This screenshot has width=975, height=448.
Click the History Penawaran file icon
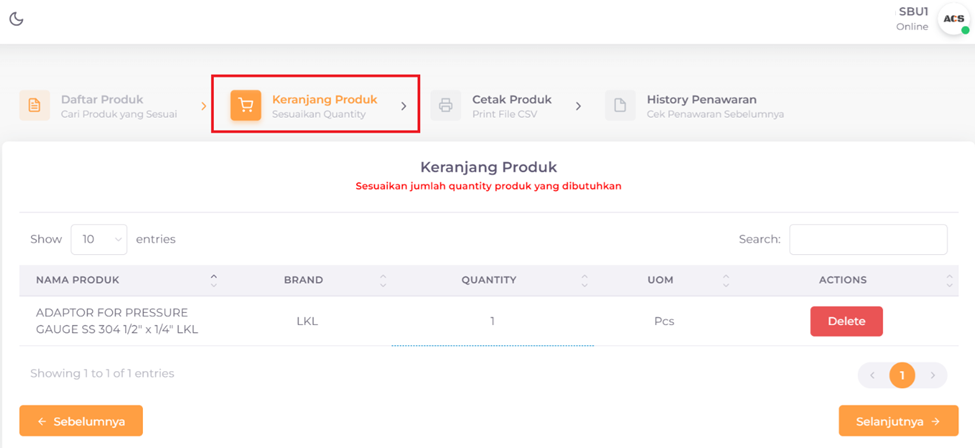[620, 105]
